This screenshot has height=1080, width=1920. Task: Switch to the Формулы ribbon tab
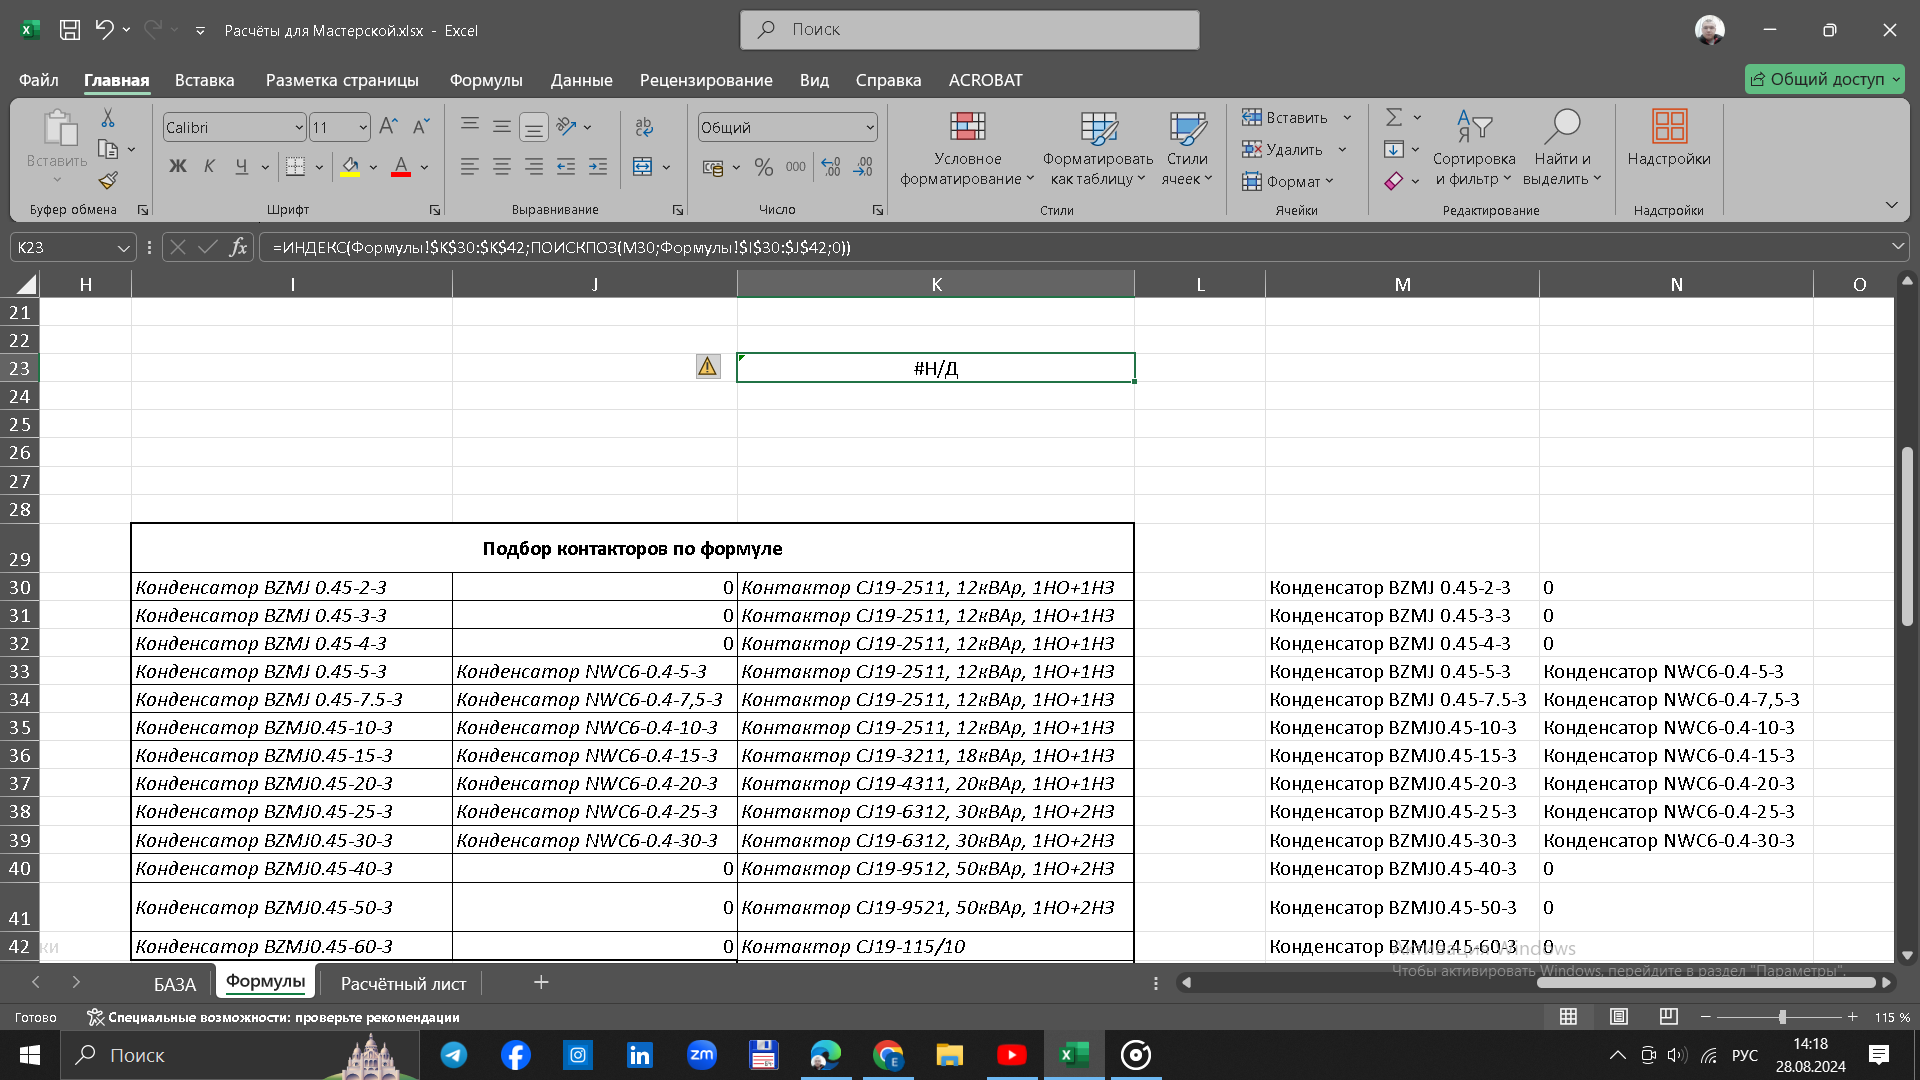pyautogui.click(x=487, y=80)
